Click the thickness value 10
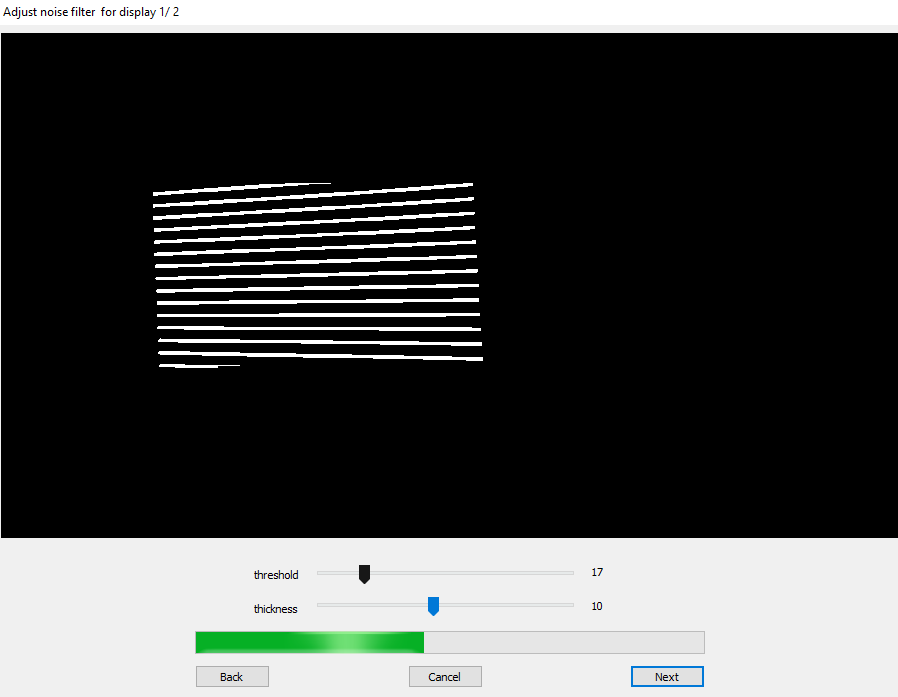The height and width of the screenshot is (697, 898). click(x=597, y=606)
